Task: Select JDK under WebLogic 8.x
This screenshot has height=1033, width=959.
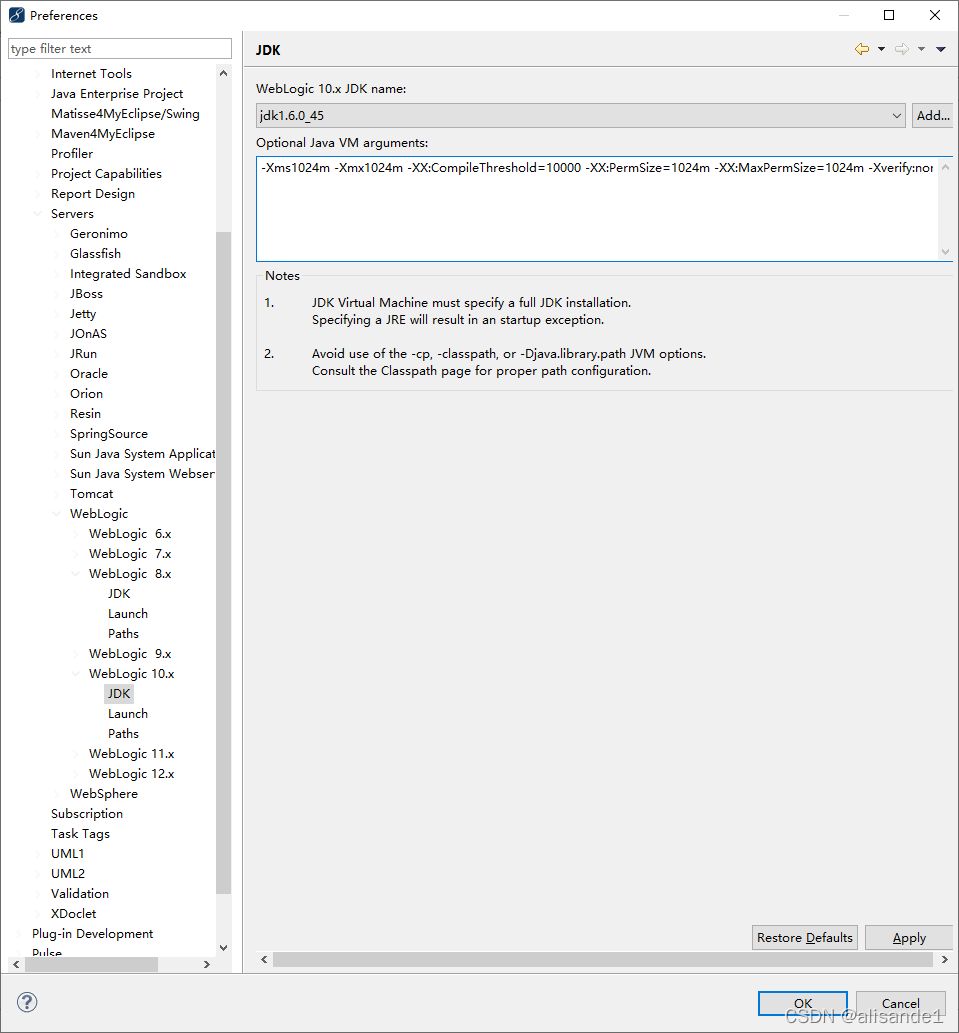Action: click(119, 593)
